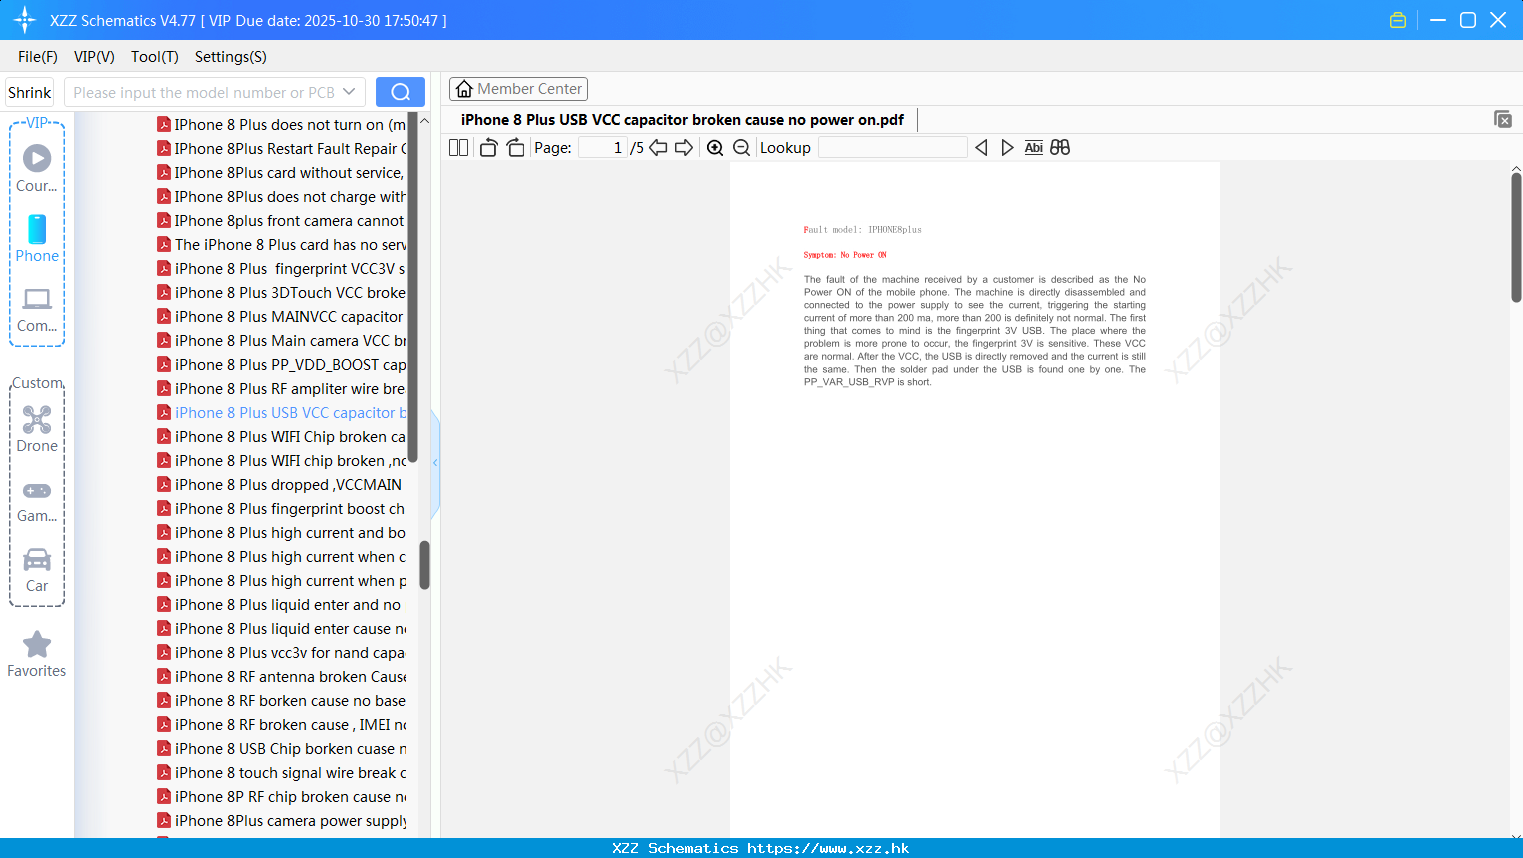This screenshot has width=1523, height=858.
Task: Click home icon on Member Center
Action: [x=464, y=89]
